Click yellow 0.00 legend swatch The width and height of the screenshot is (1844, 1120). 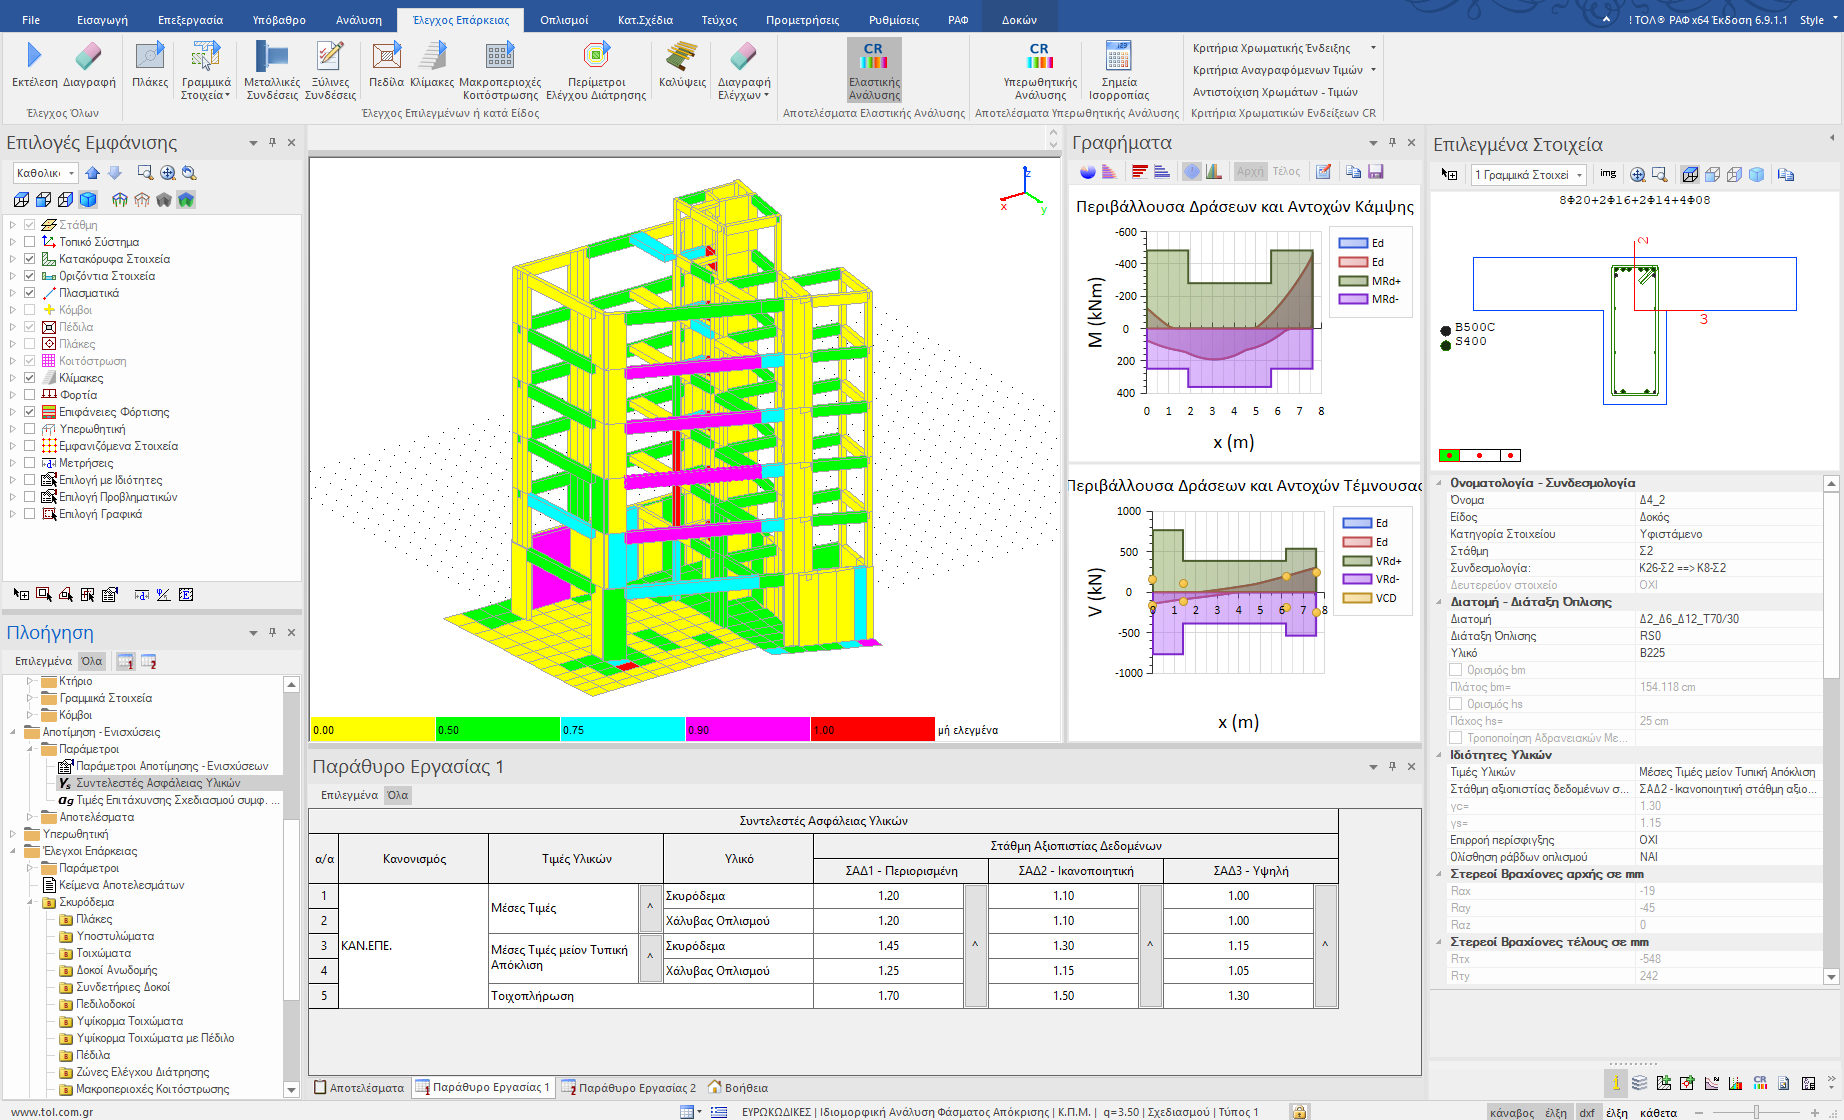click(x=373, y=729)
